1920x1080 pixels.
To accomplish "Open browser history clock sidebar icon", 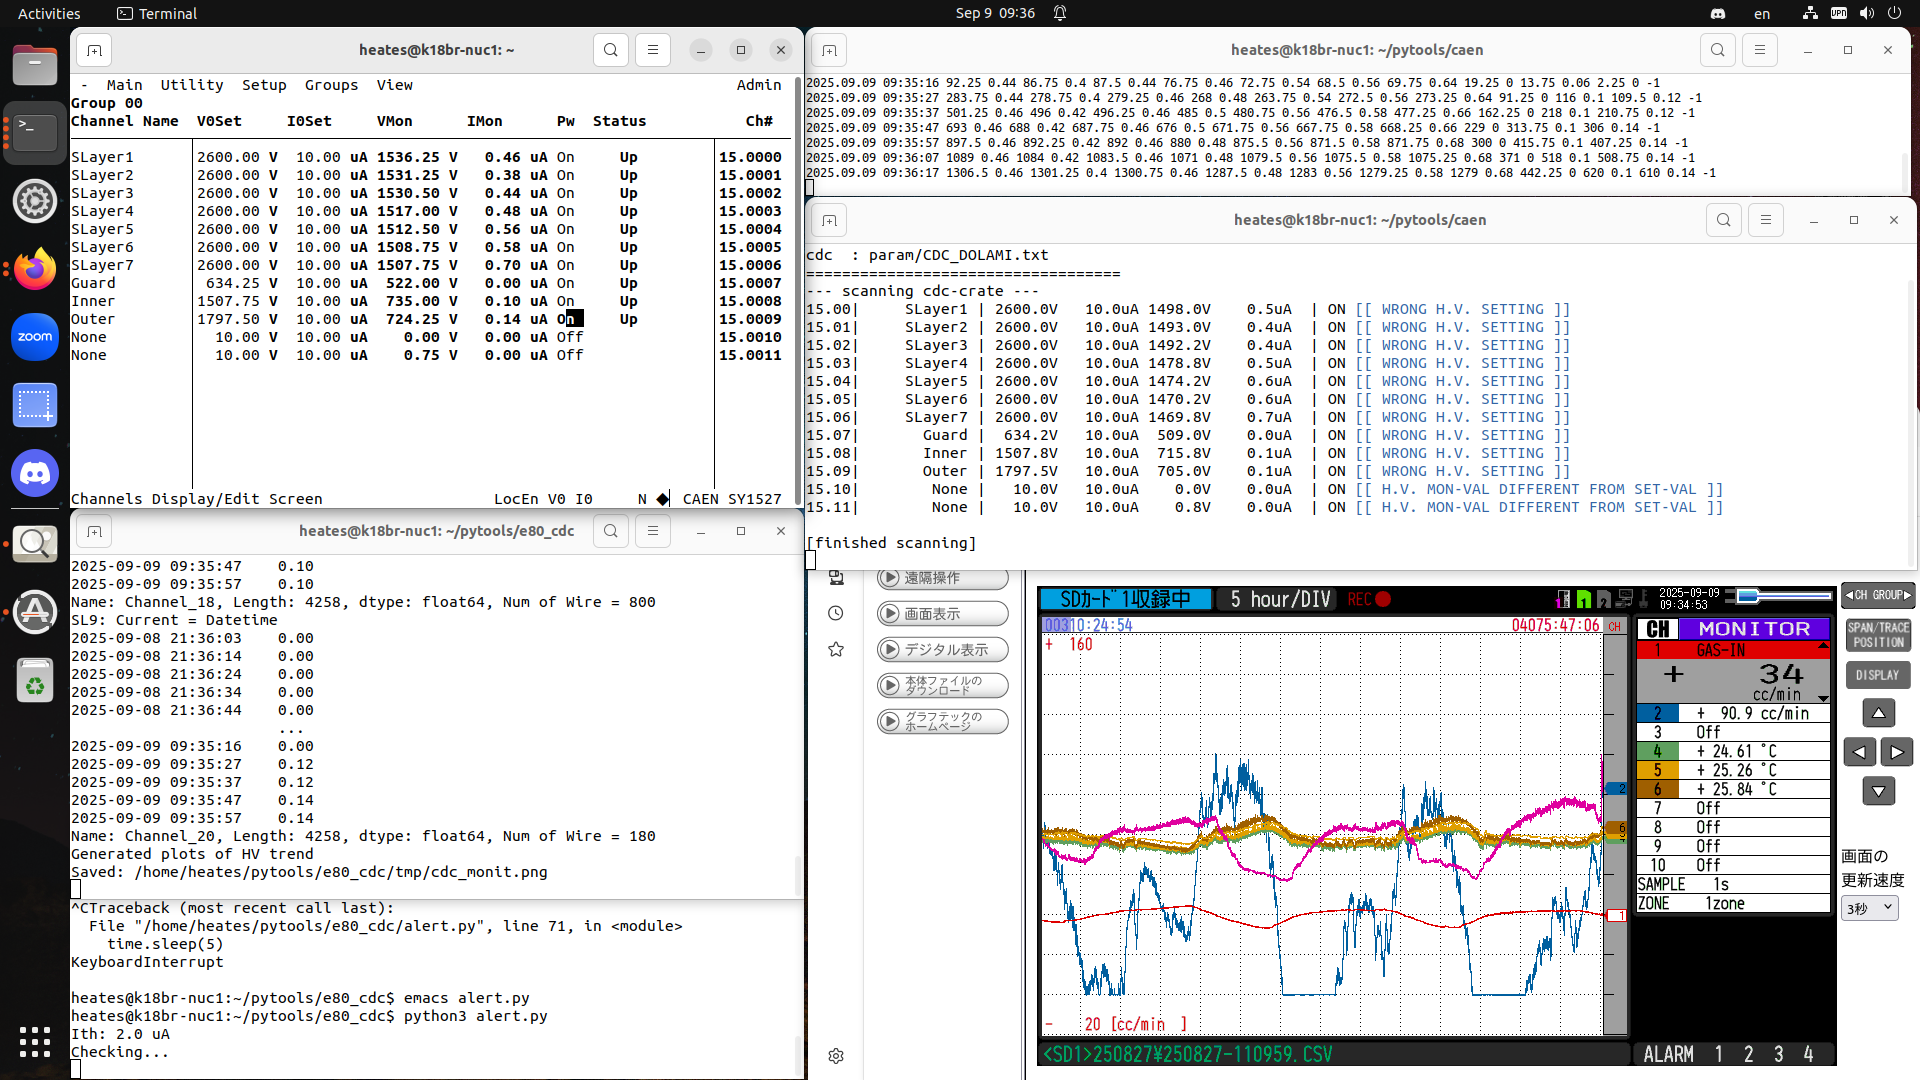I will click(x=836, y=613).
